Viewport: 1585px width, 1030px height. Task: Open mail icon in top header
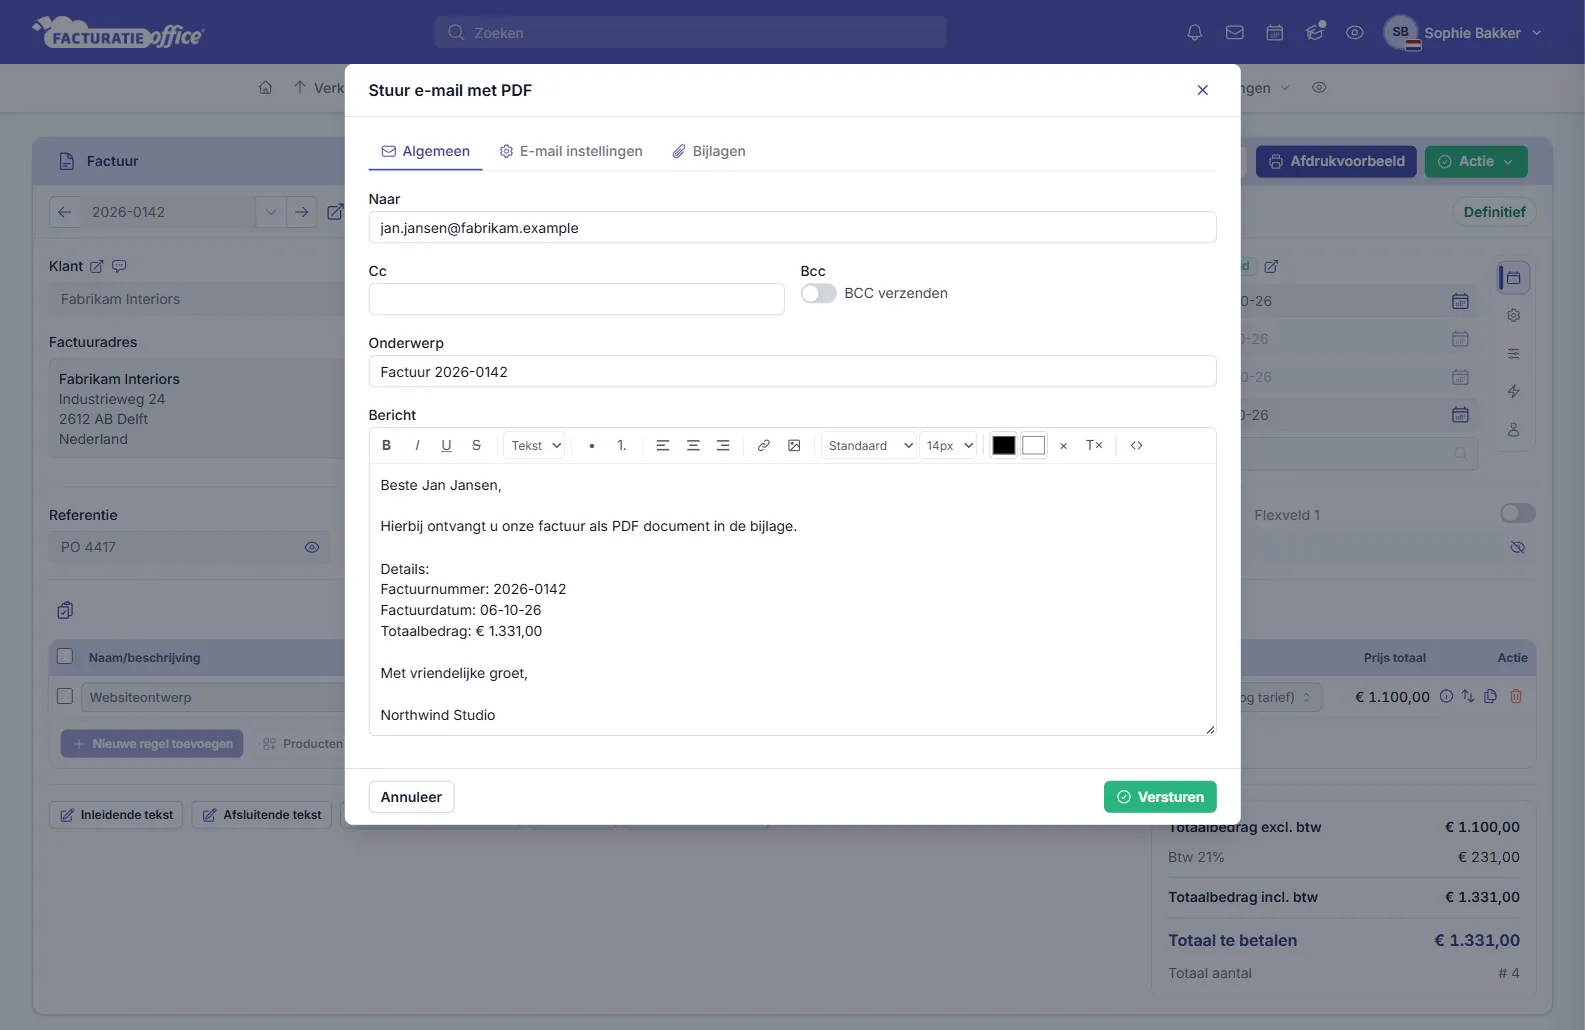pyautogui.click(x=1235, y=32)
